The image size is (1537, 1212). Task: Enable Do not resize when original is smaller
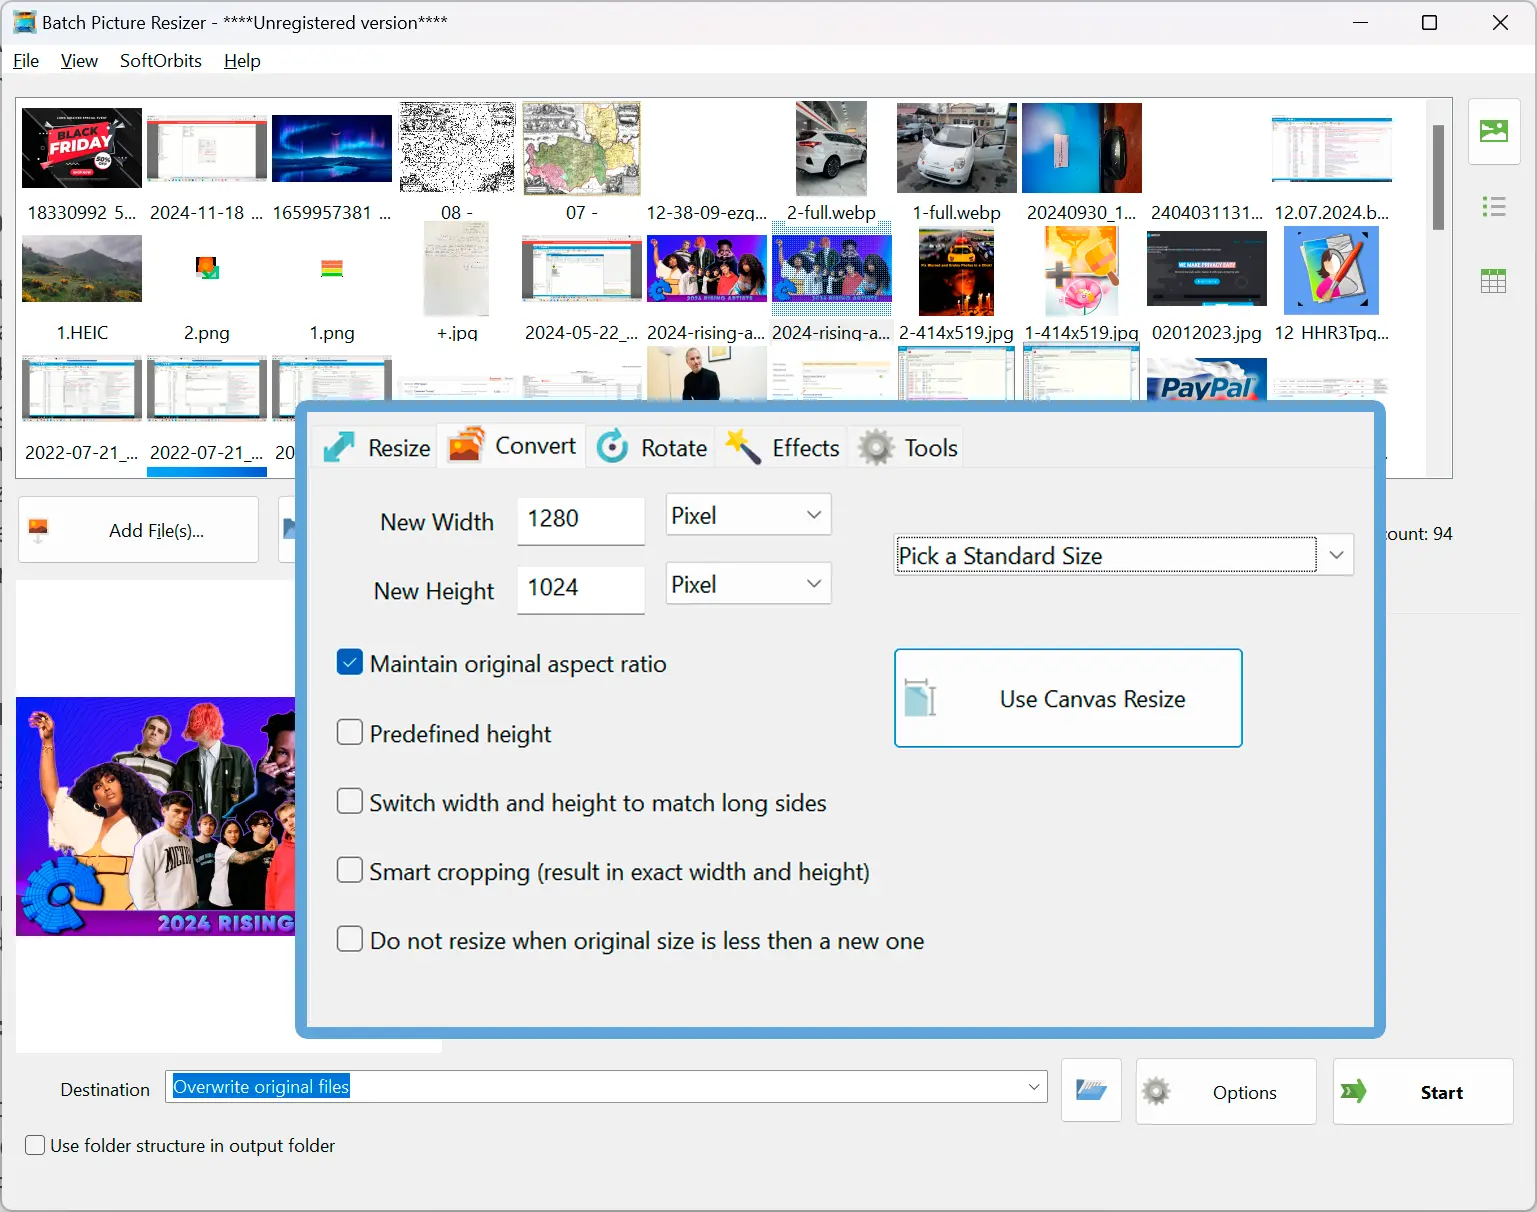point(350,940)
